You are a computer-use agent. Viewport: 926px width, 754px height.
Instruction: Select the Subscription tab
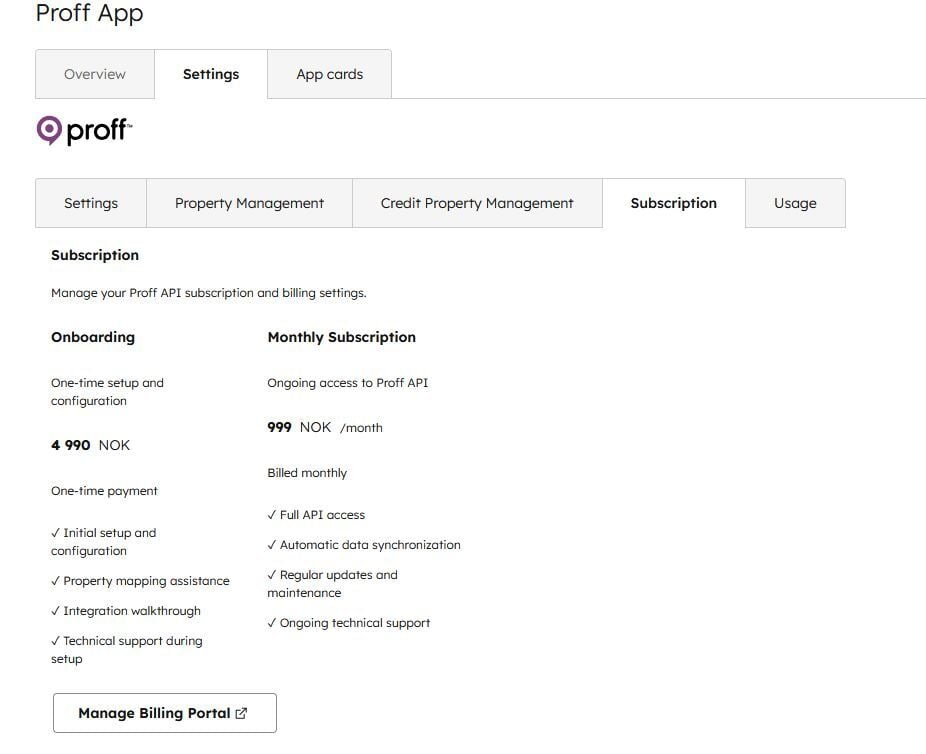coord(674,203)
